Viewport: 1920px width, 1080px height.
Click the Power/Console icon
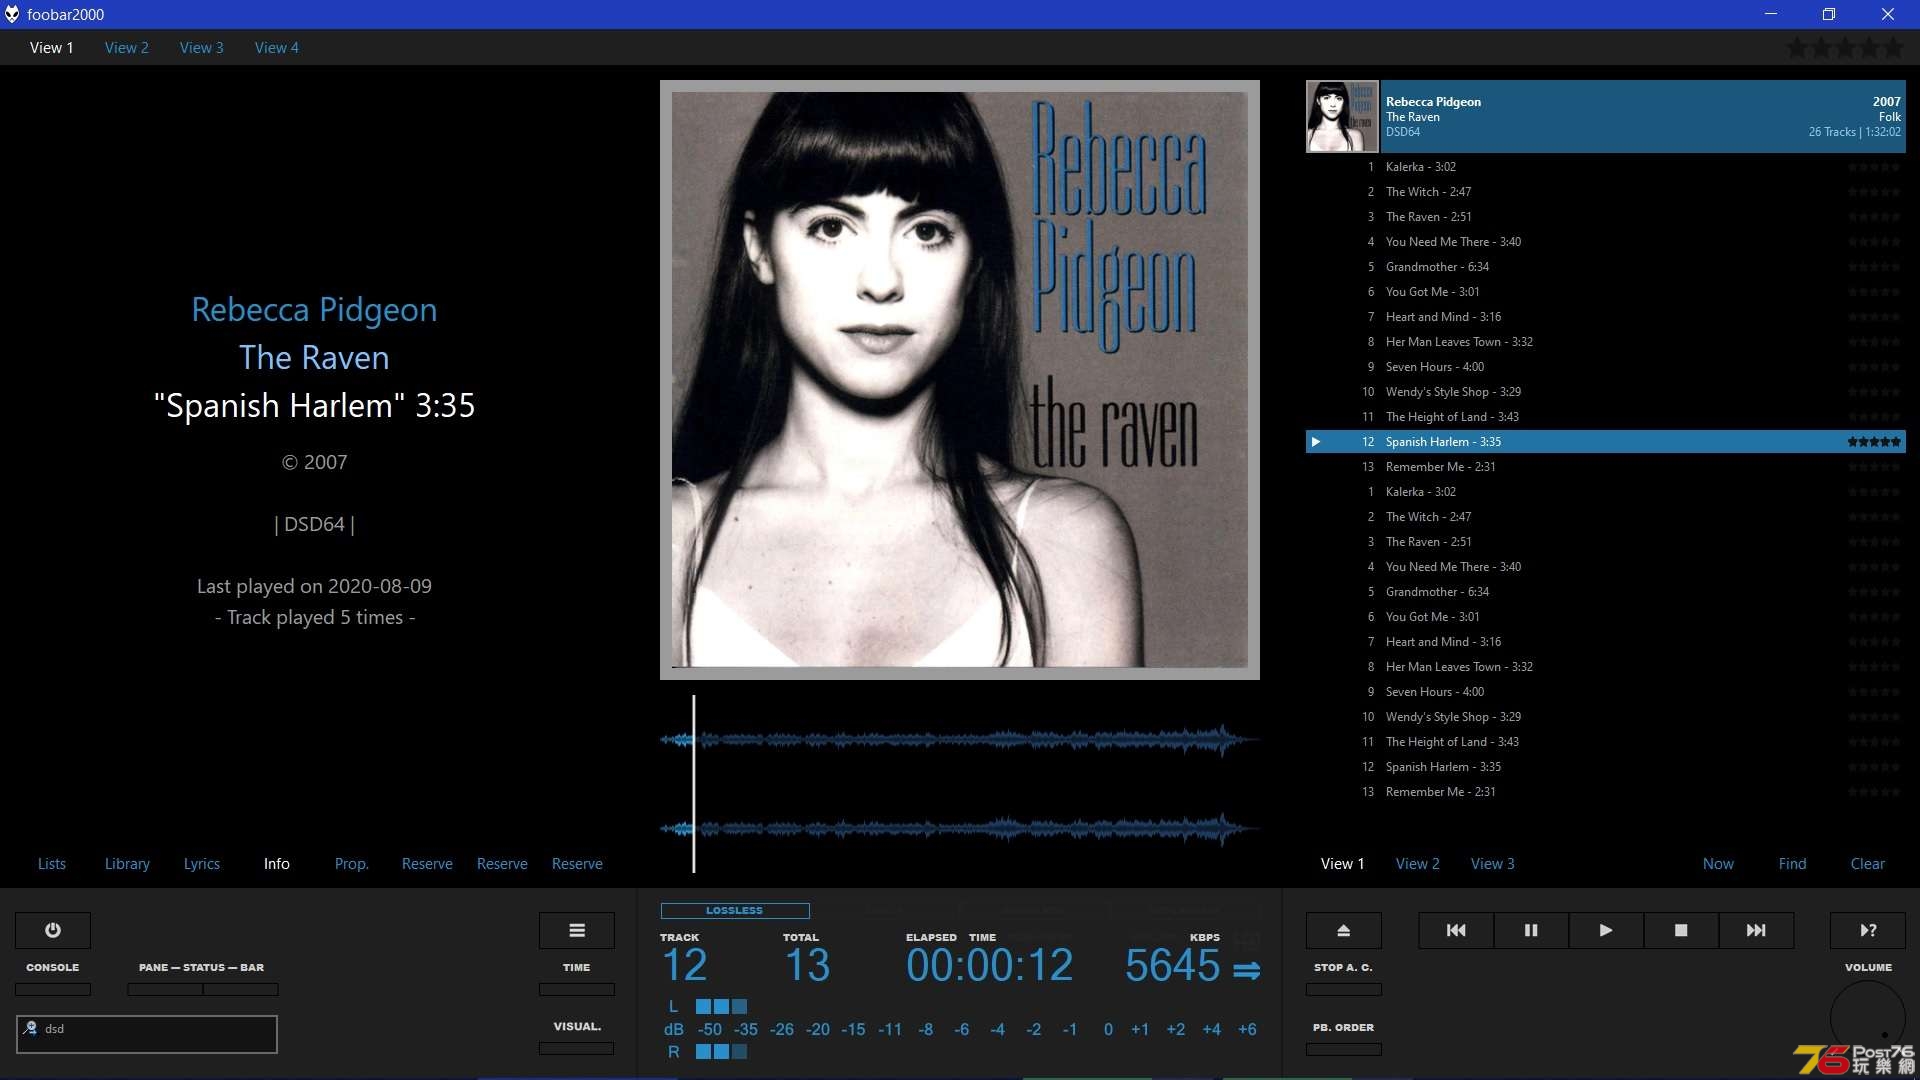click(51, 930)
